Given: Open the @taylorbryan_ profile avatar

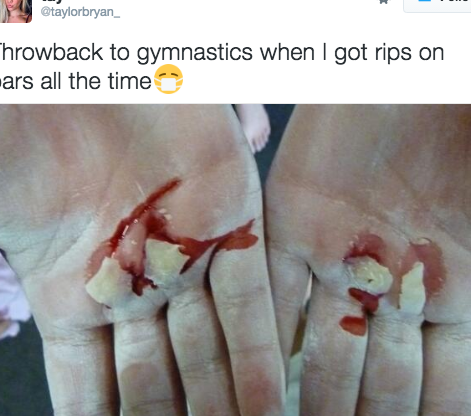Looking at the screenshot, I should (15, 11).
